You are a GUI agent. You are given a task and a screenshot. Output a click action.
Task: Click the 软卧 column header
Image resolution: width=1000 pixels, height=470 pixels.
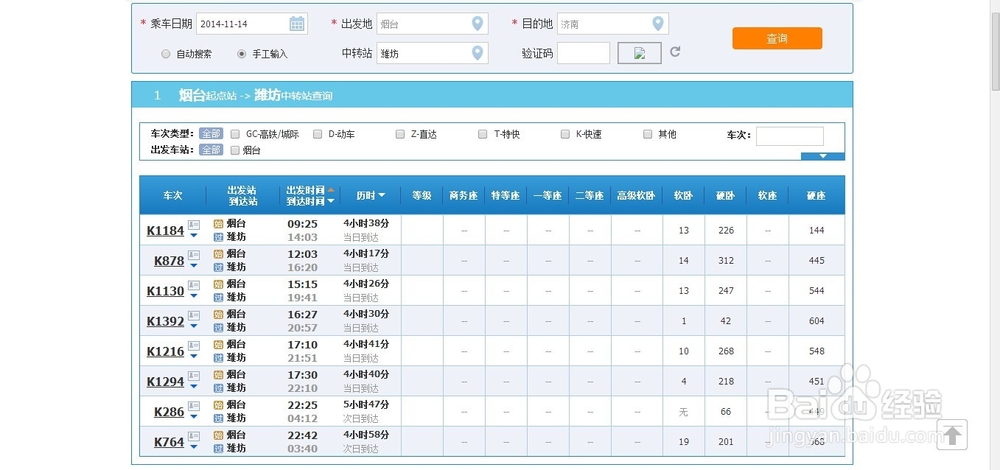point(683,195)
